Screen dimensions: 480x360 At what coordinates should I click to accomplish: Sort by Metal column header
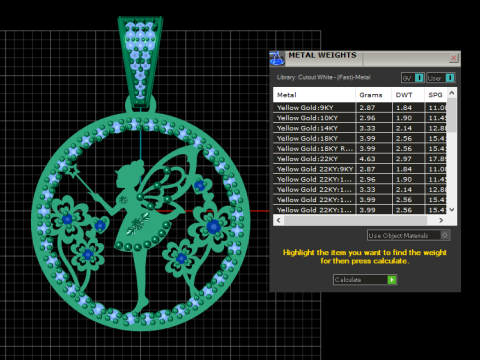click(314, 95)
